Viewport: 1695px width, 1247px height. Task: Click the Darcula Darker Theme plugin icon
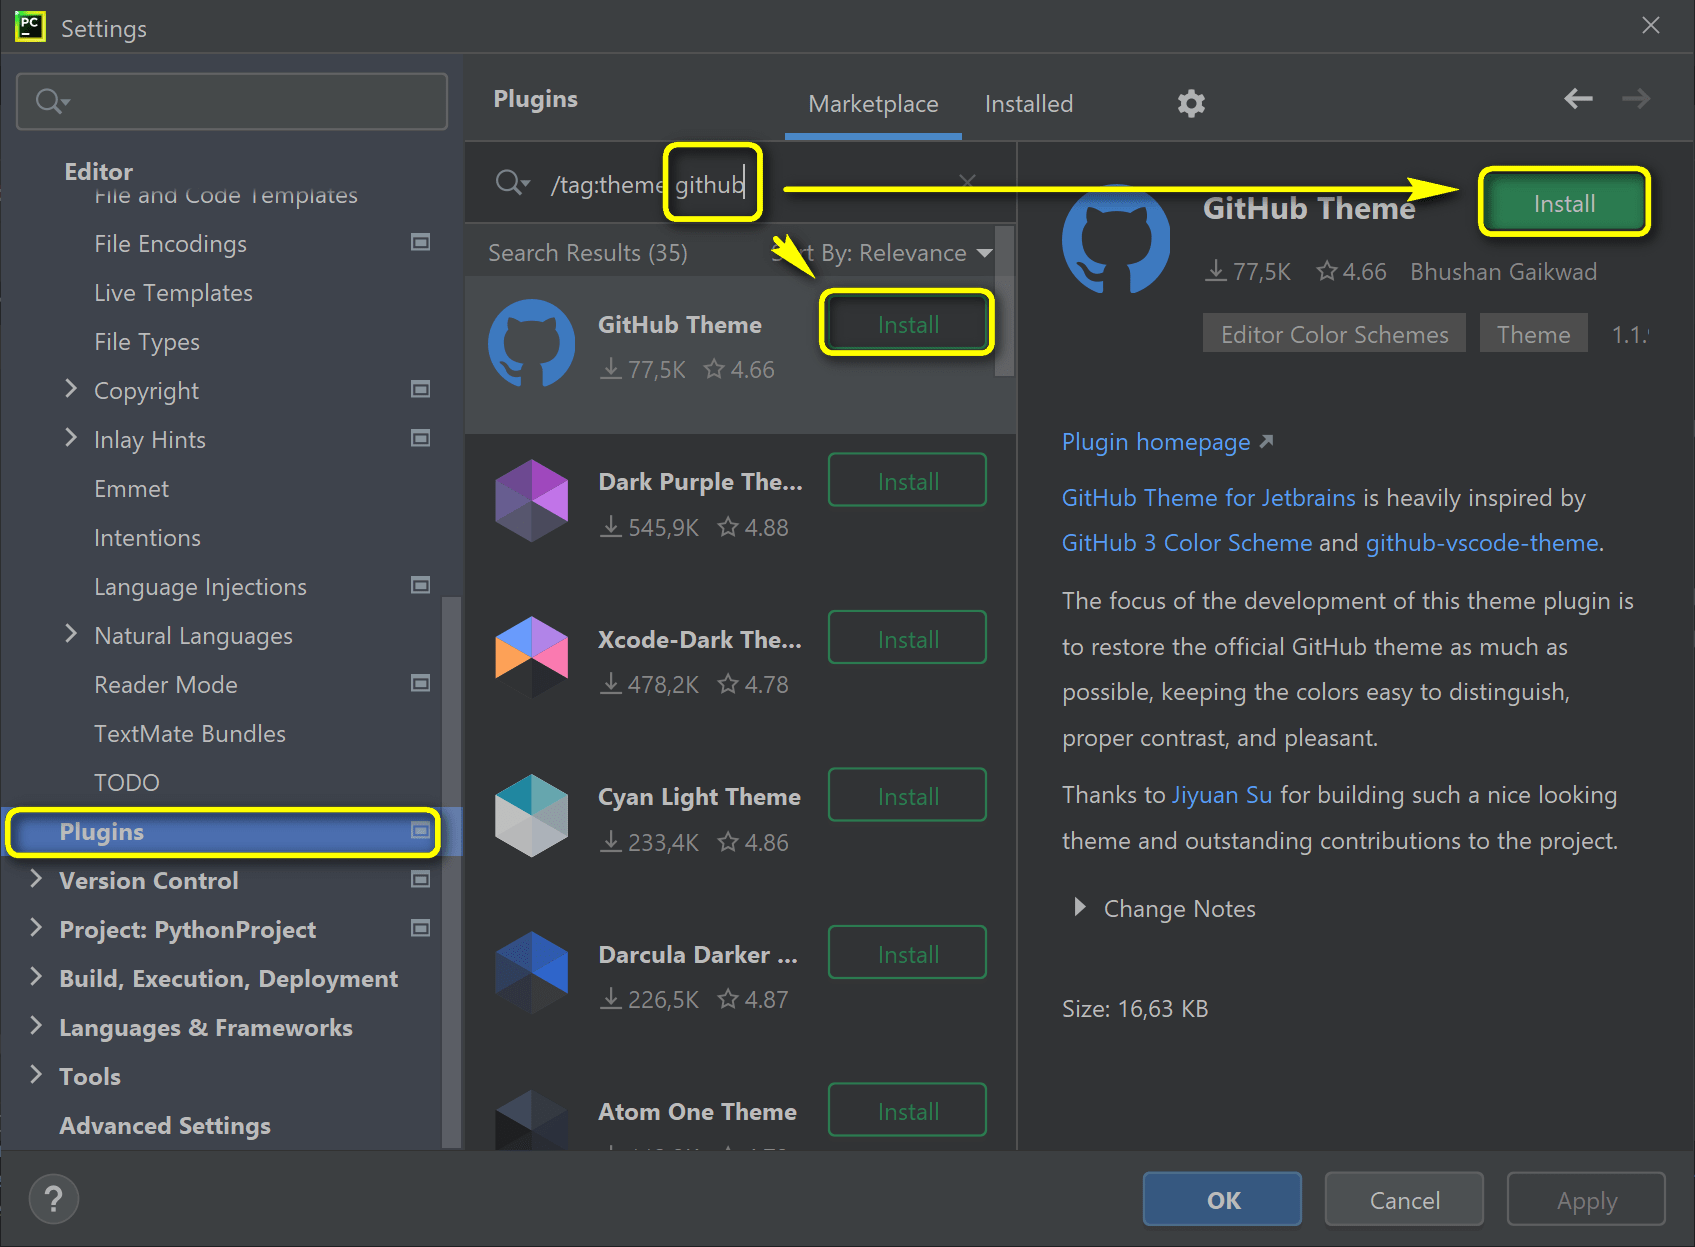pyautogui.click(x=531, y=972)
